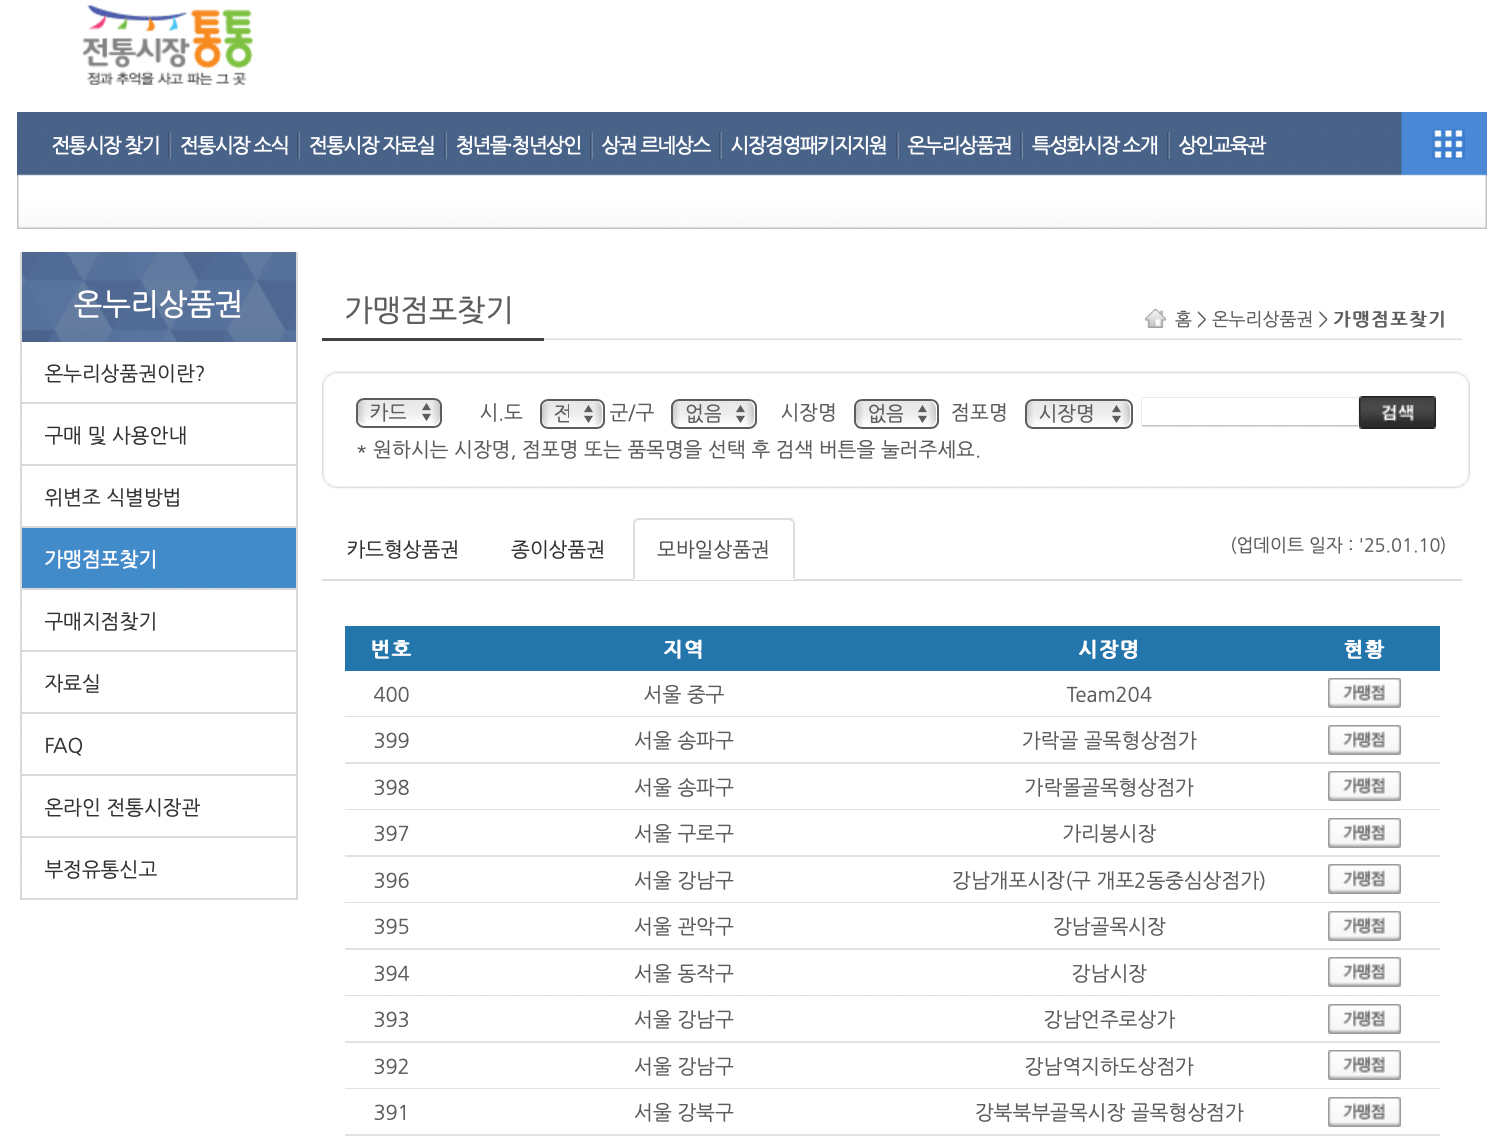Select sidebar item 가맹점포찾기

159,559
